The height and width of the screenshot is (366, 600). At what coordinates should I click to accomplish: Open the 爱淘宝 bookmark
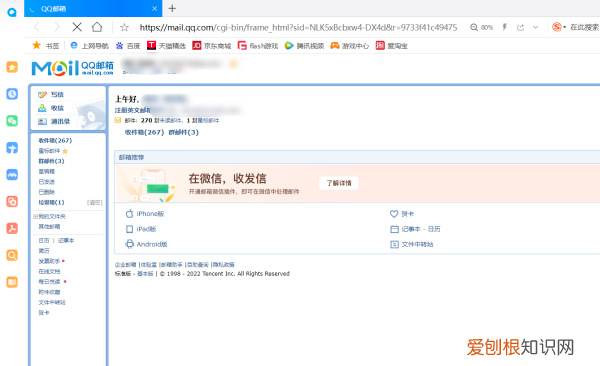(391, 46)
